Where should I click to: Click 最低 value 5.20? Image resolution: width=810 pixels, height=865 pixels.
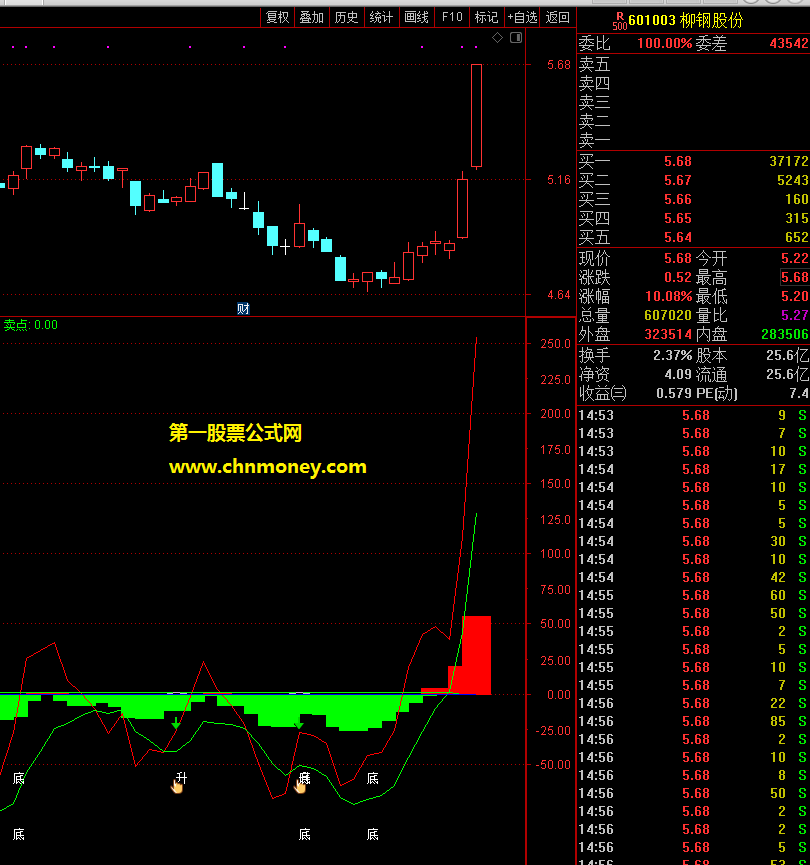pyautogui.click(x=795, y=296)
